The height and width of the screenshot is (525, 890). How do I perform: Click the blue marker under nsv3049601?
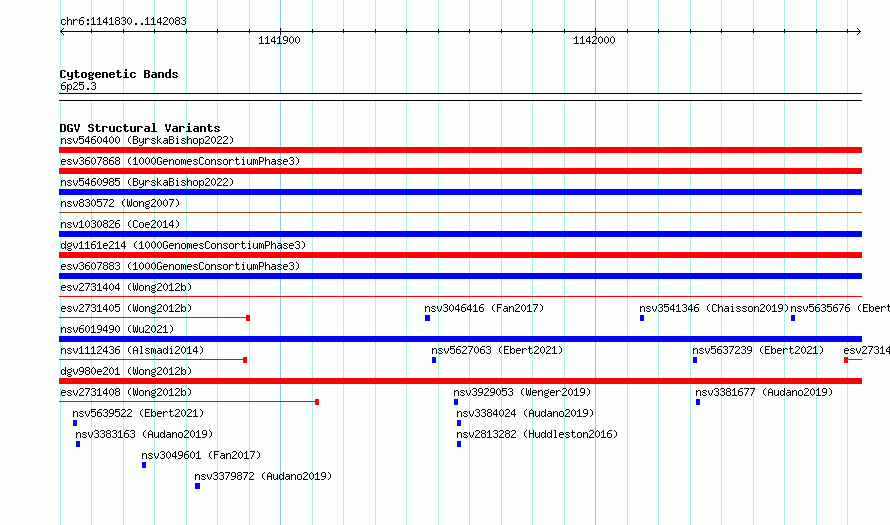[x=144, y=465]
